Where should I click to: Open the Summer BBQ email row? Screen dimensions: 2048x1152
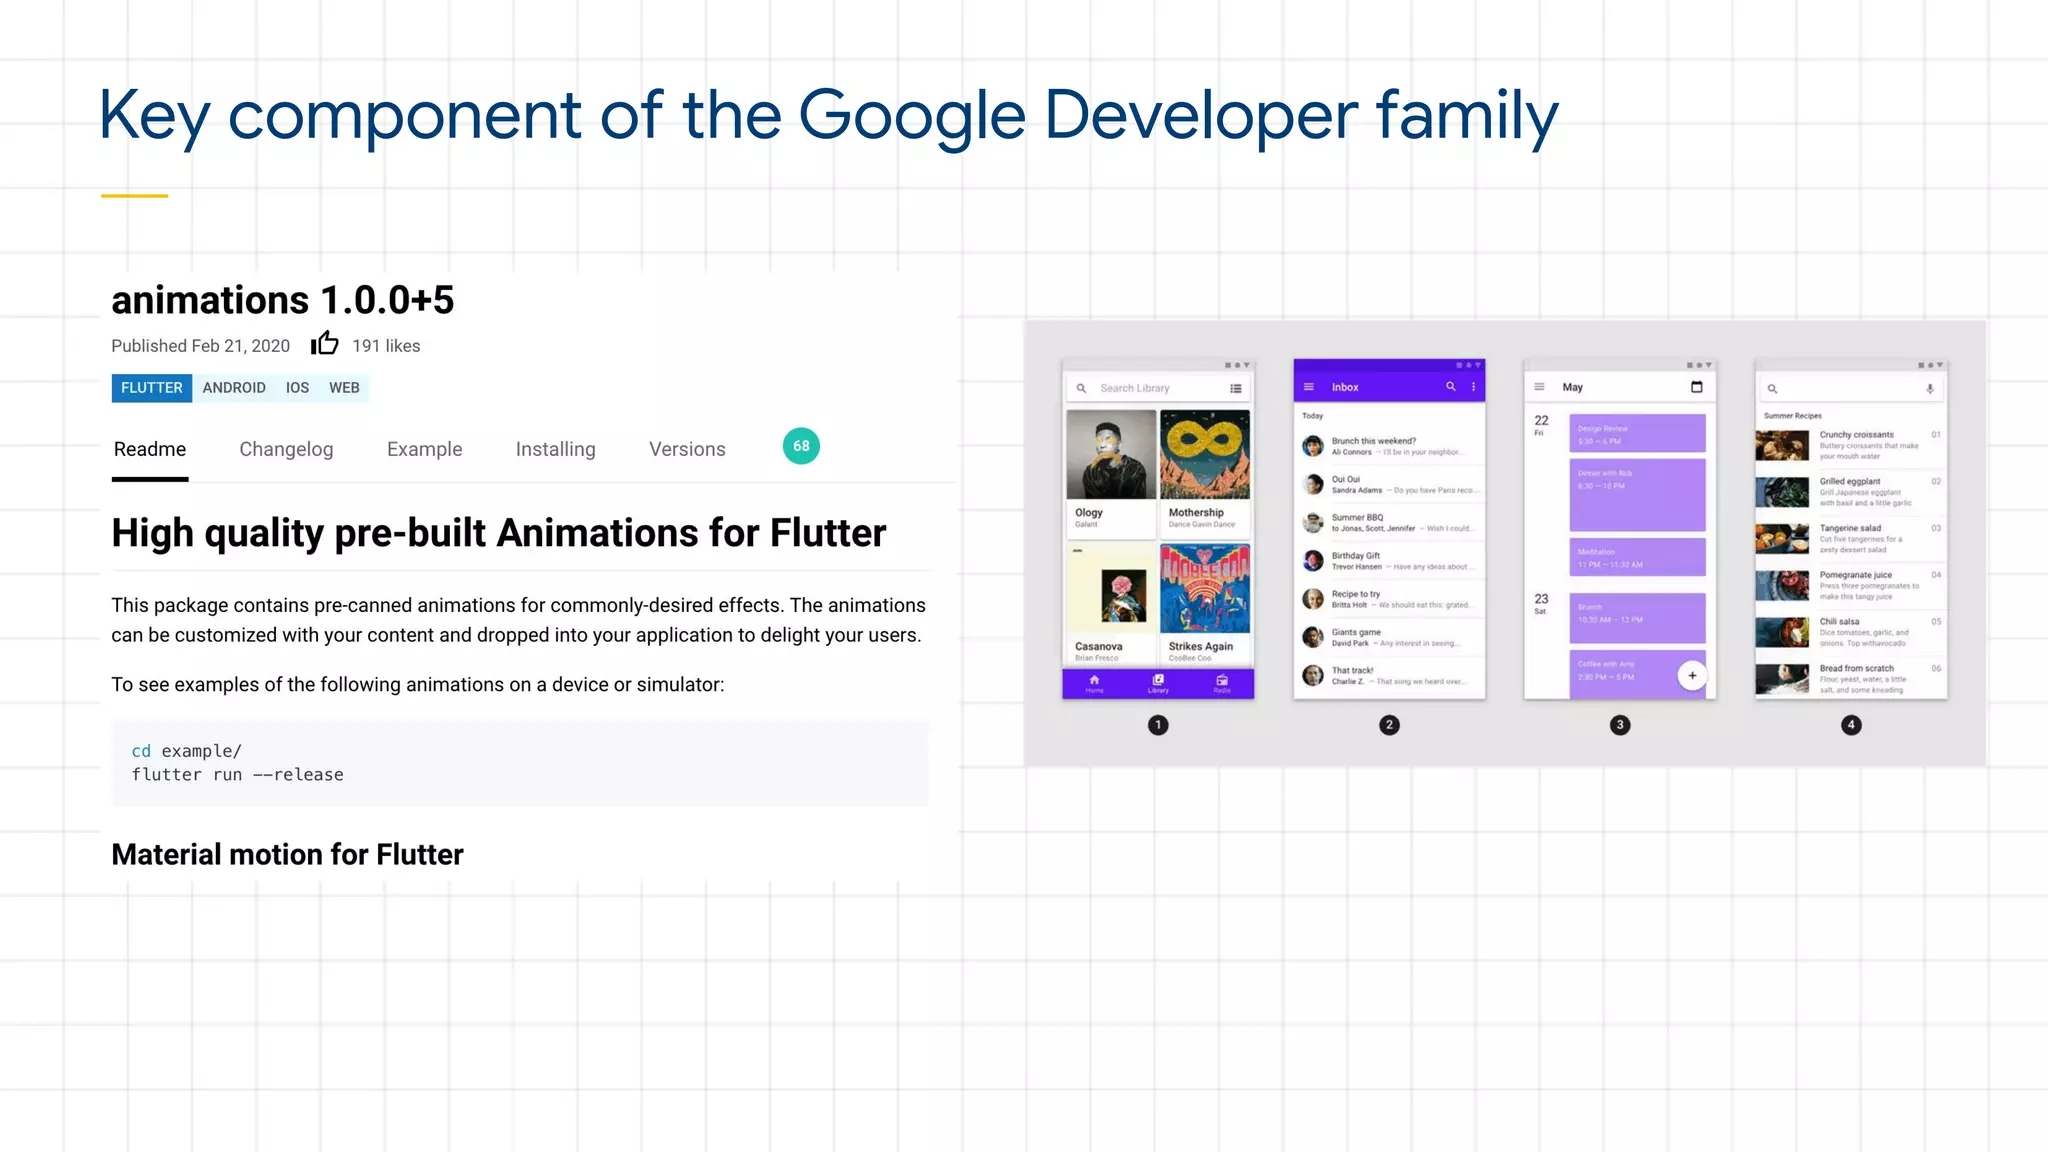point(1390,523)
